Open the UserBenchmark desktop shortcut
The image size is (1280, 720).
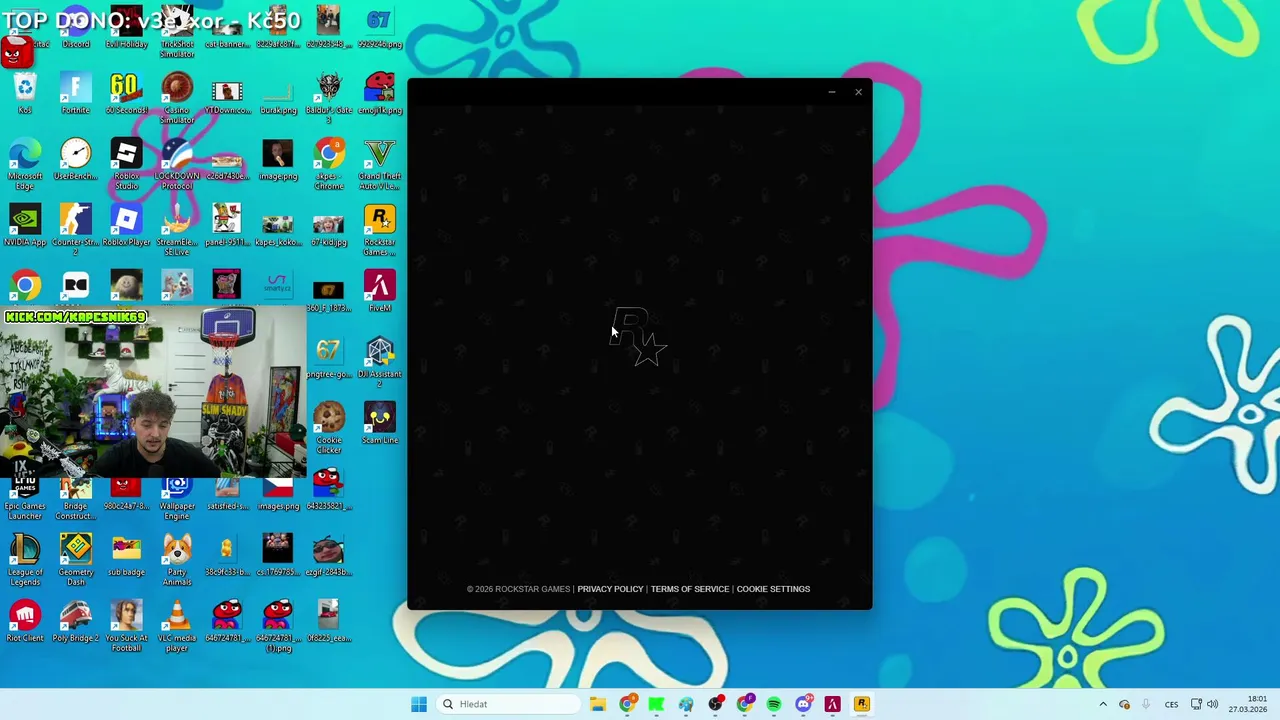(x=76, y=159)
